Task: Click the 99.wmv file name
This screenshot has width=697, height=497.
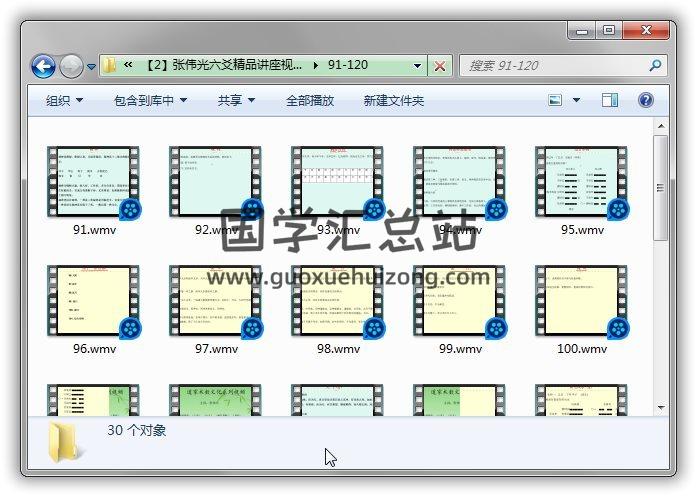Action: coord(461,349)
